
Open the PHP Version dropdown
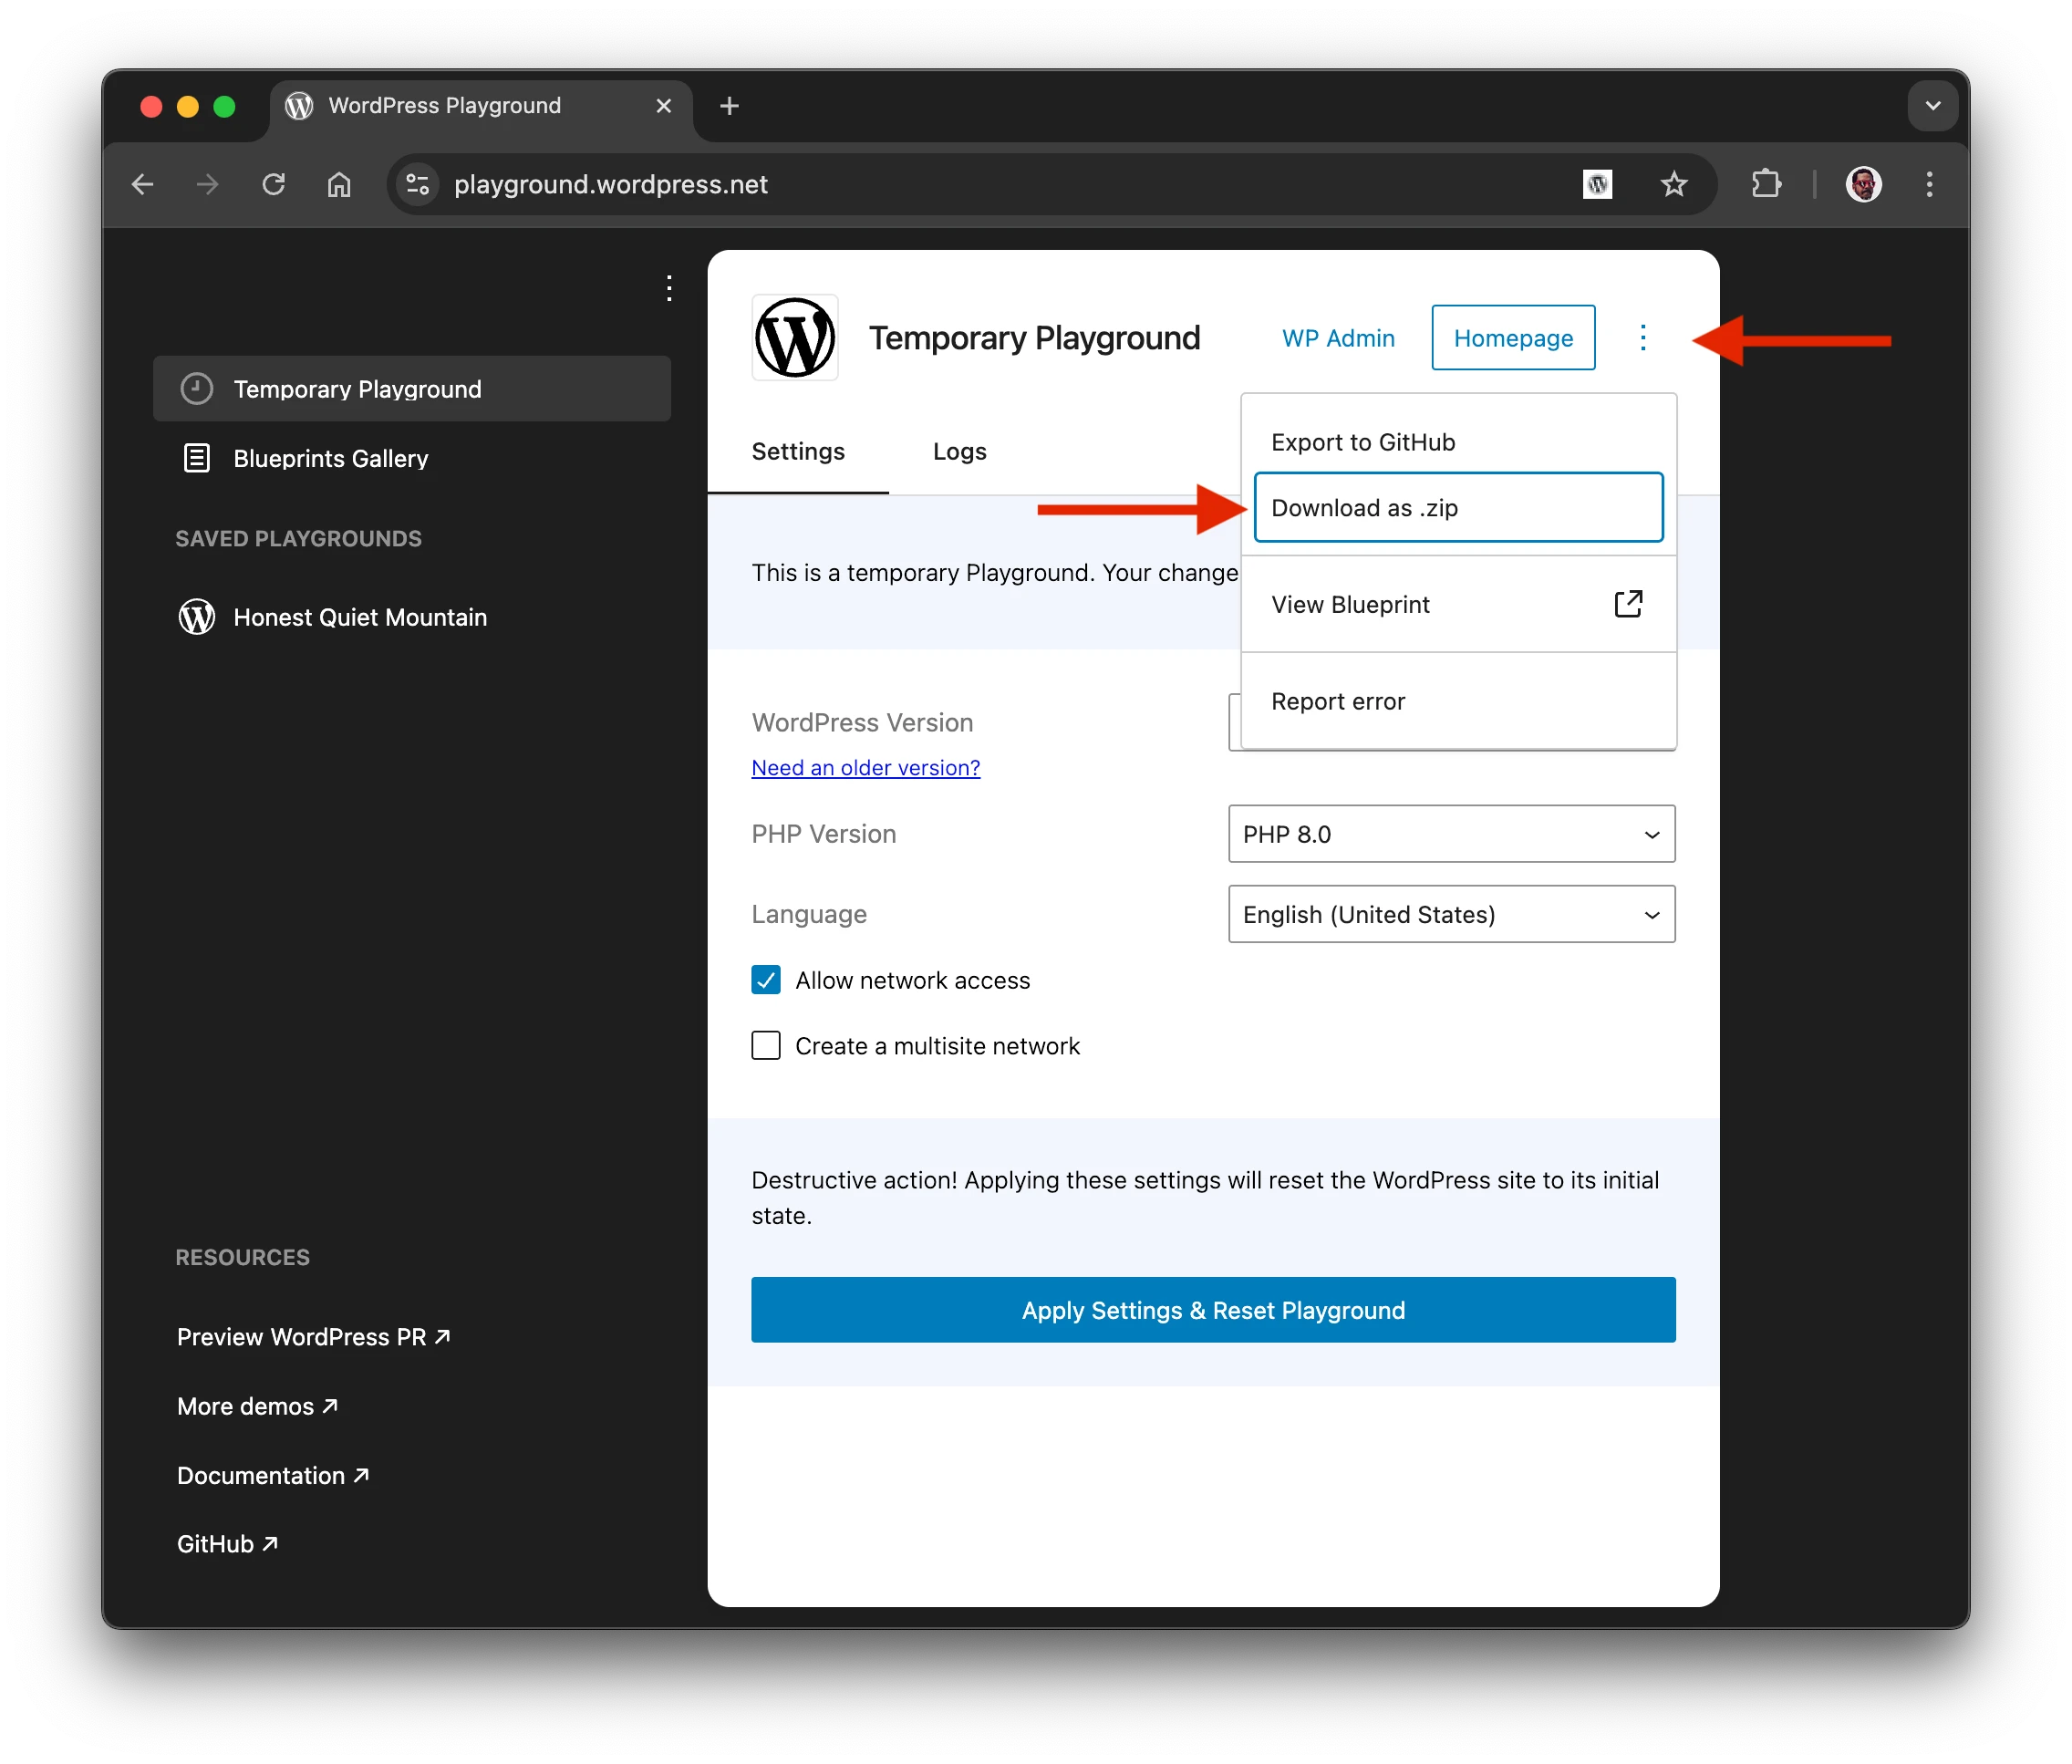[1451, 834]
